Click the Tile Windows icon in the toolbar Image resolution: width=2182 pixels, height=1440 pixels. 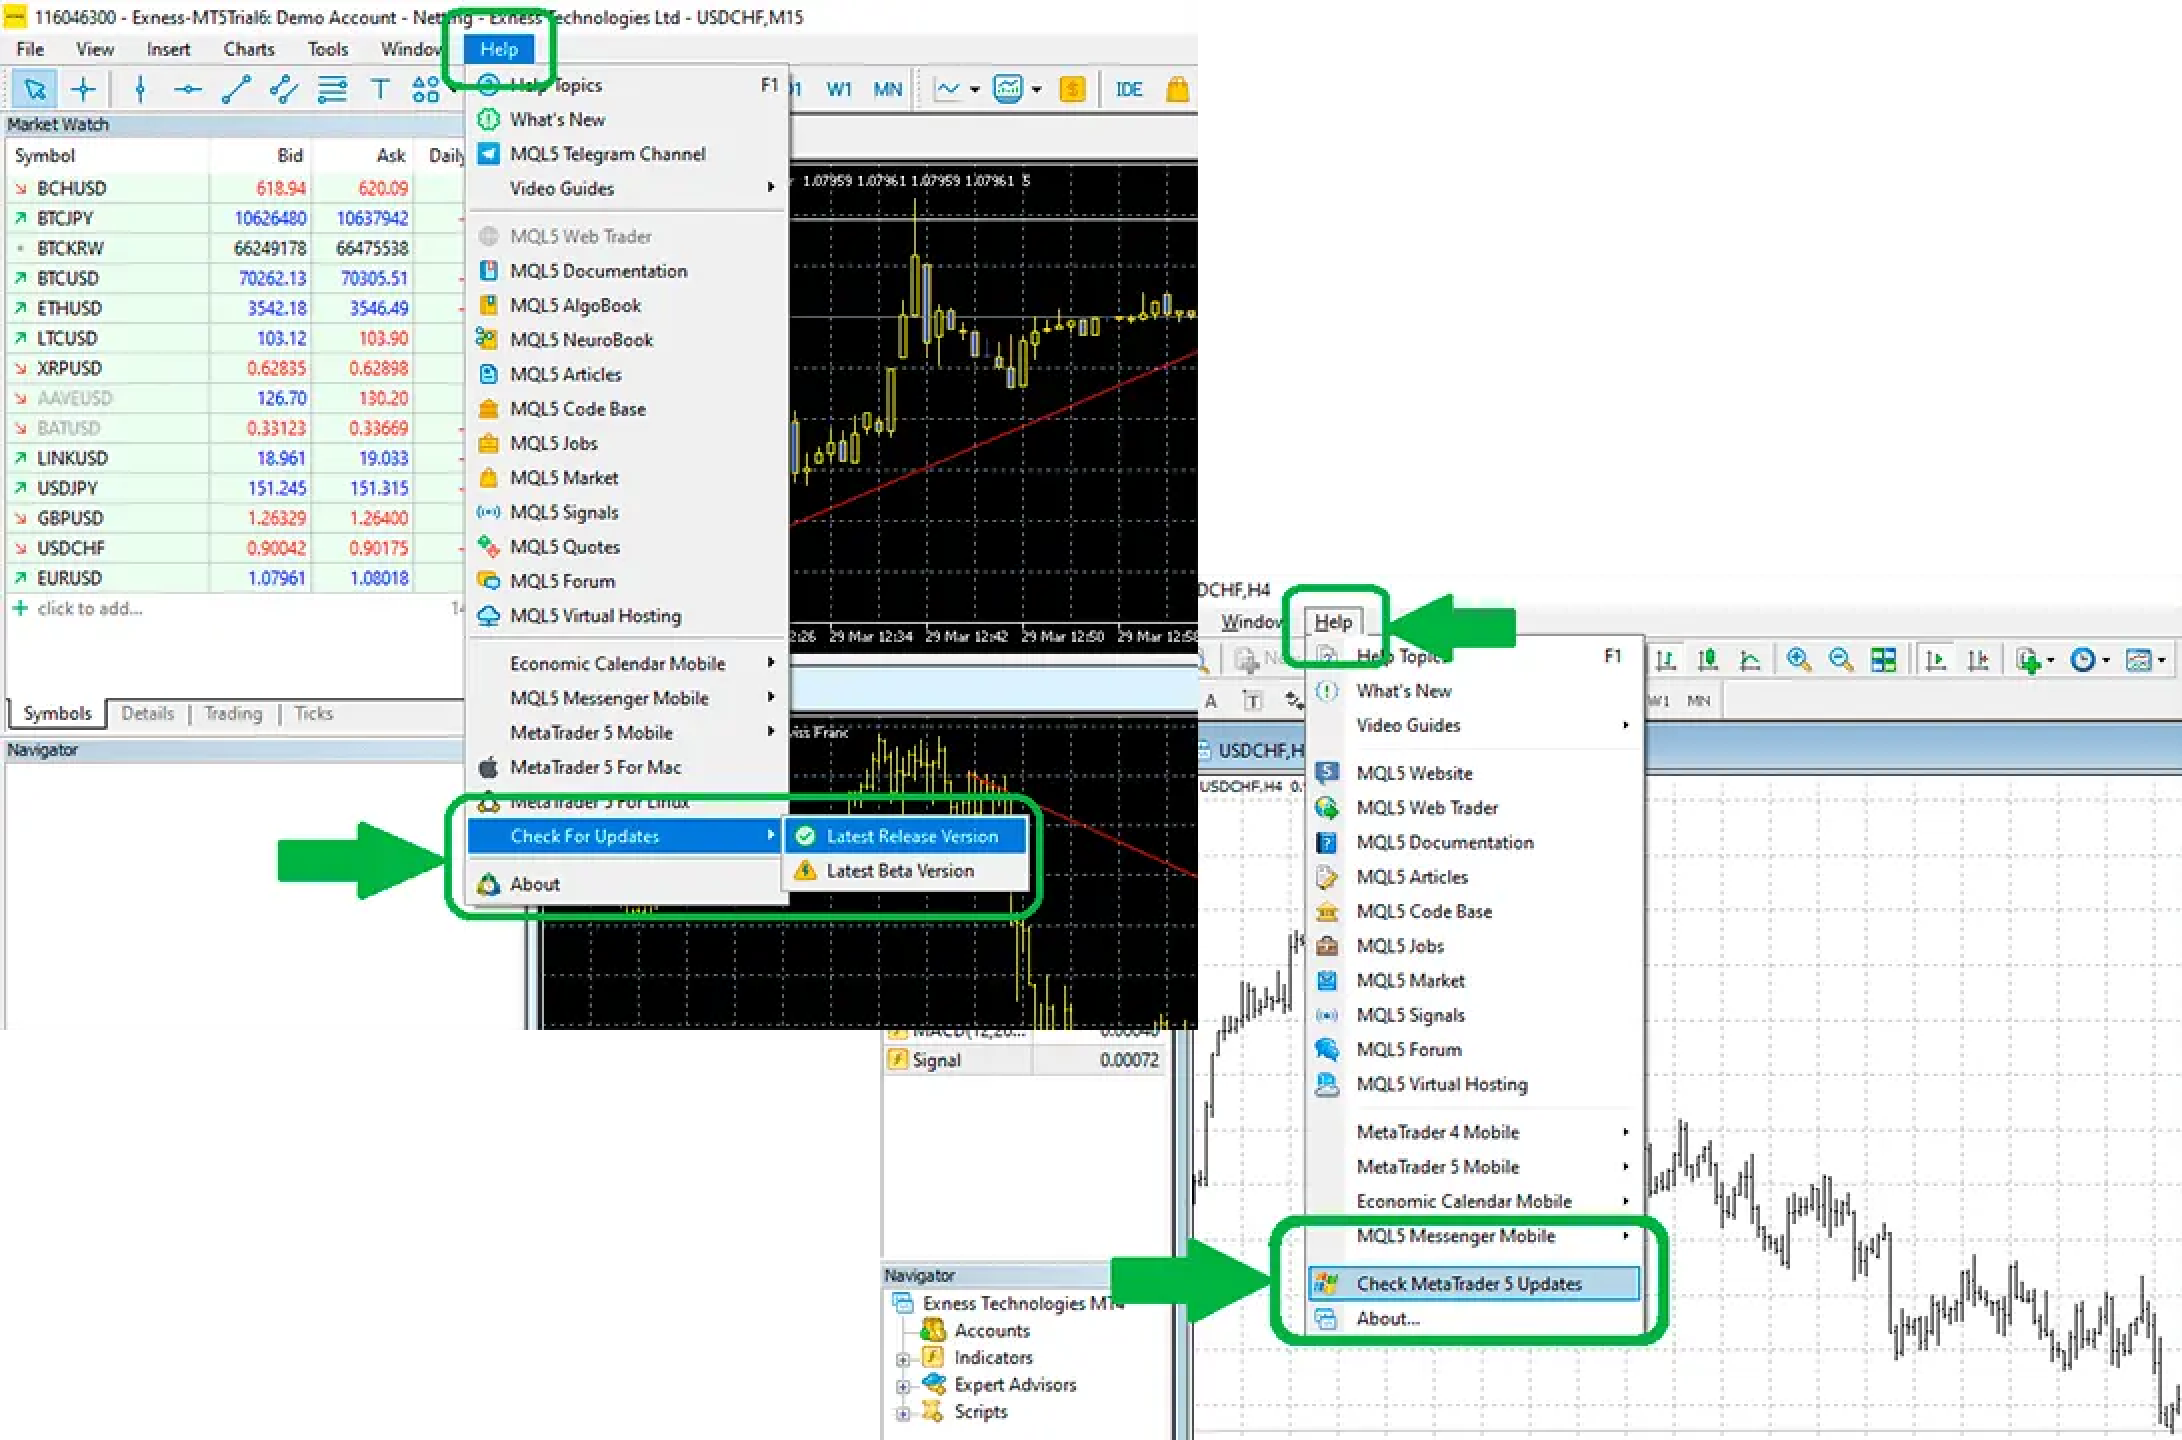(1884, 659)
